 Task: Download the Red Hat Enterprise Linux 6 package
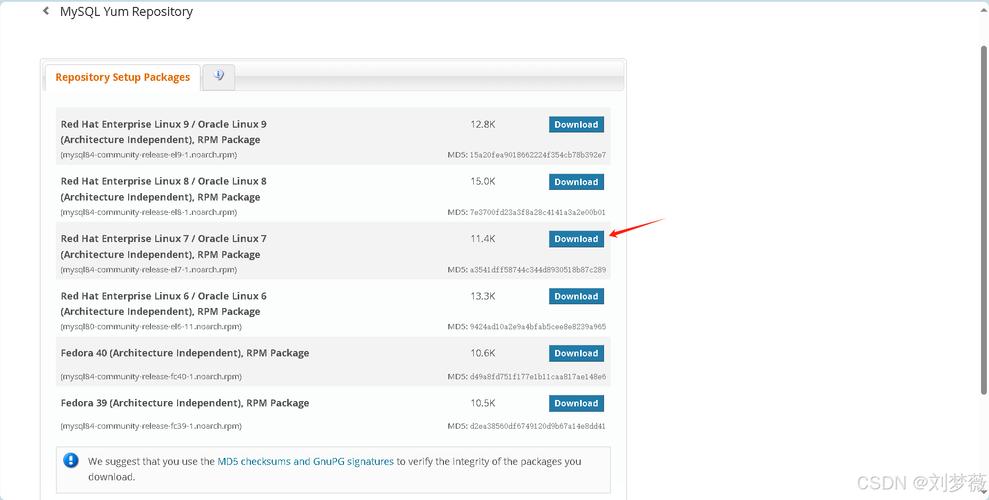click(576, 296)
